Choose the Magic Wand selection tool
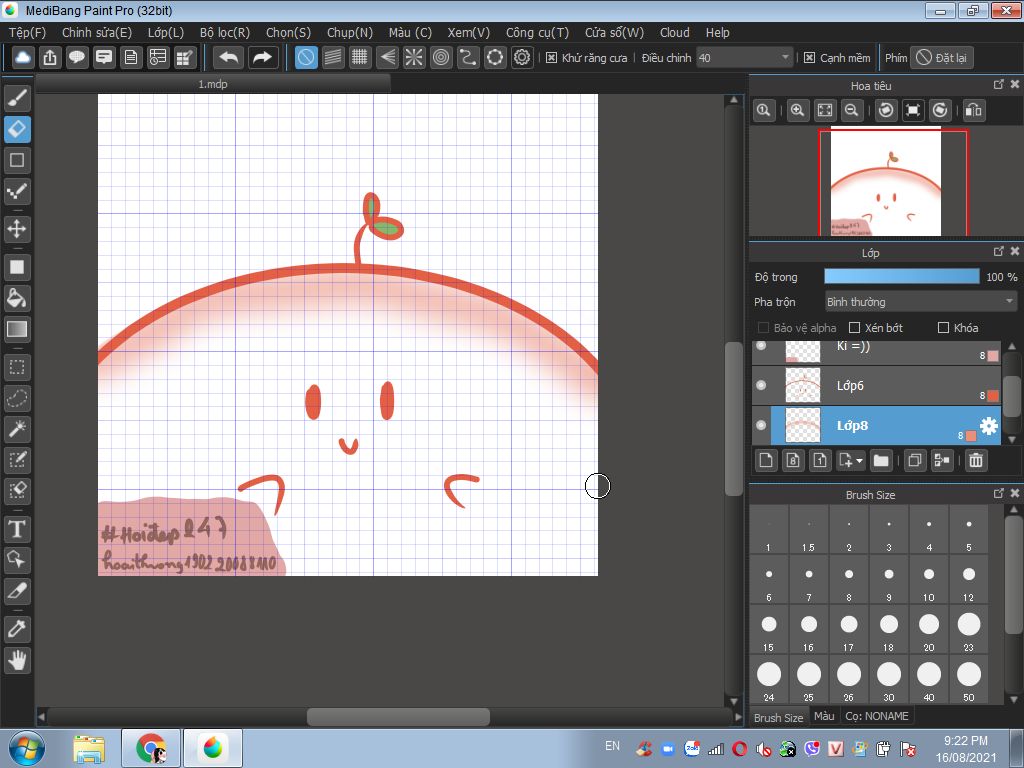Image resolution: width=1024 pixels, height=768 pixels. (17, 429)
